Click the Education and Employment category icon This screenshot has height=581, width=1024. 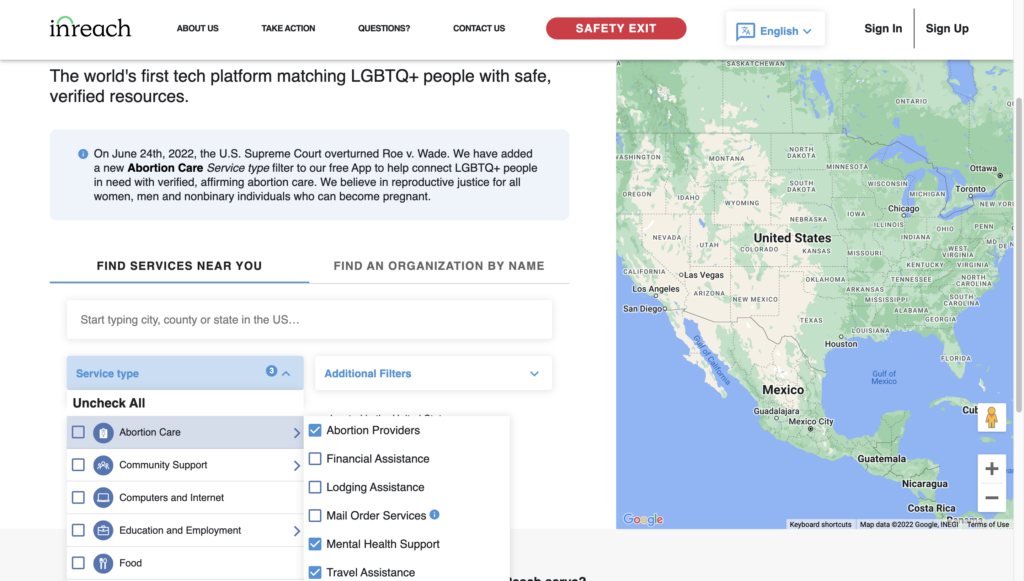103,531
